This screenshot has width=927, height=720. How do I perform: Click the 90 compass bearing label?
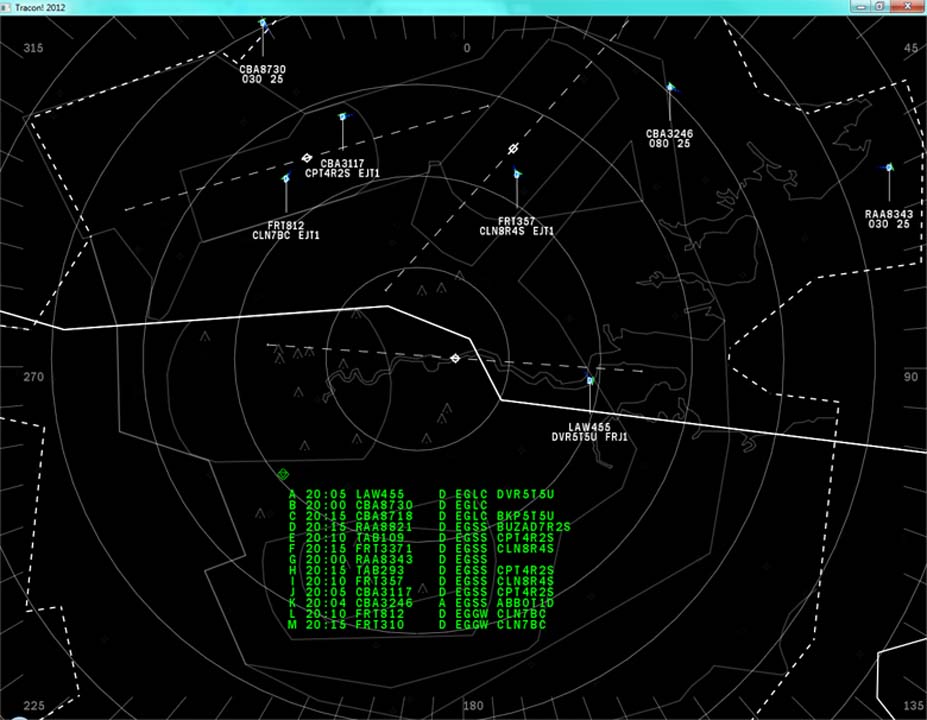[x=911, y=377]
